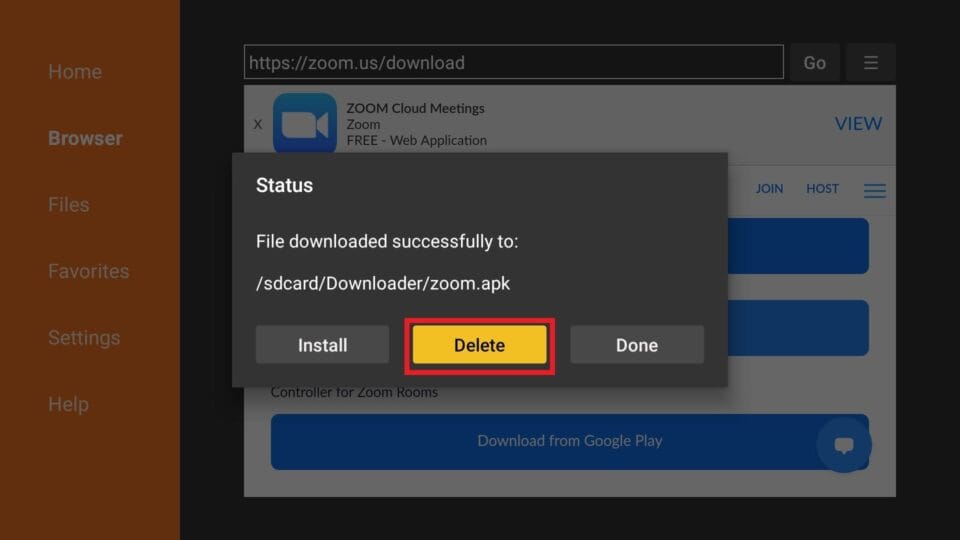Click Download from Google Play button
Viewport: 960px width, 540px height.
pos(569,441)
